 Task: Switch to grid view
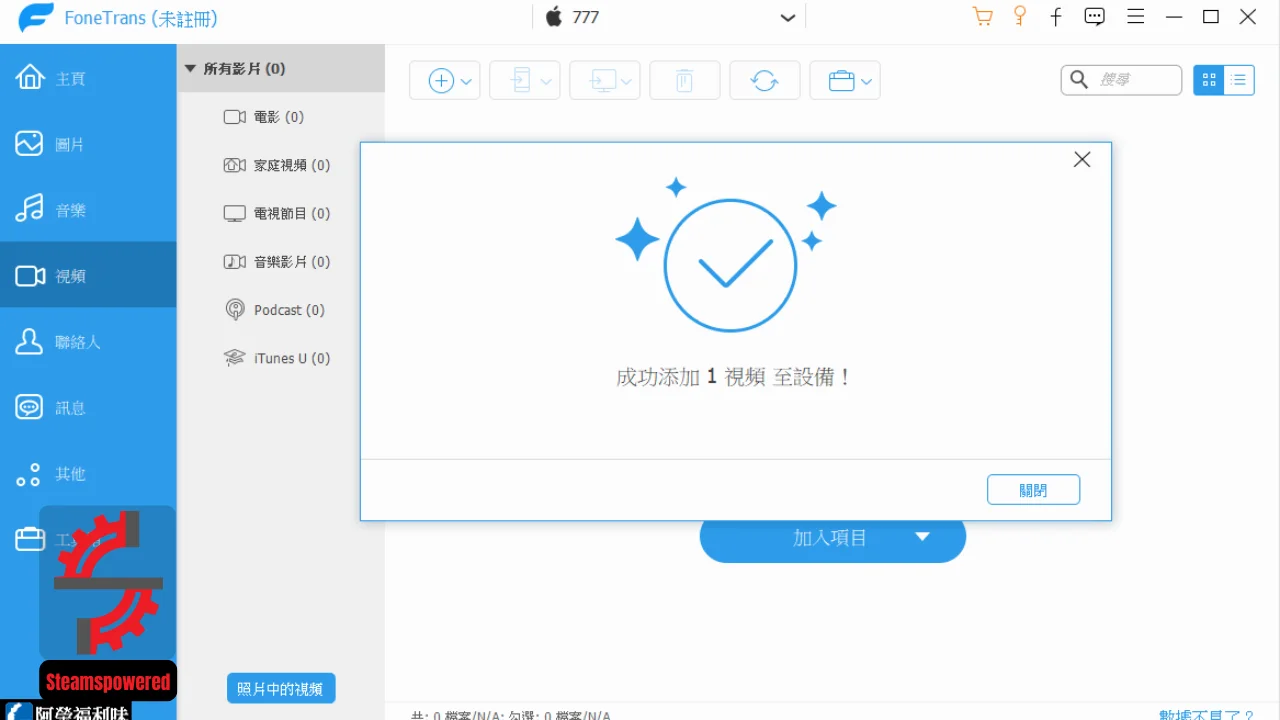coord(1209,80)
